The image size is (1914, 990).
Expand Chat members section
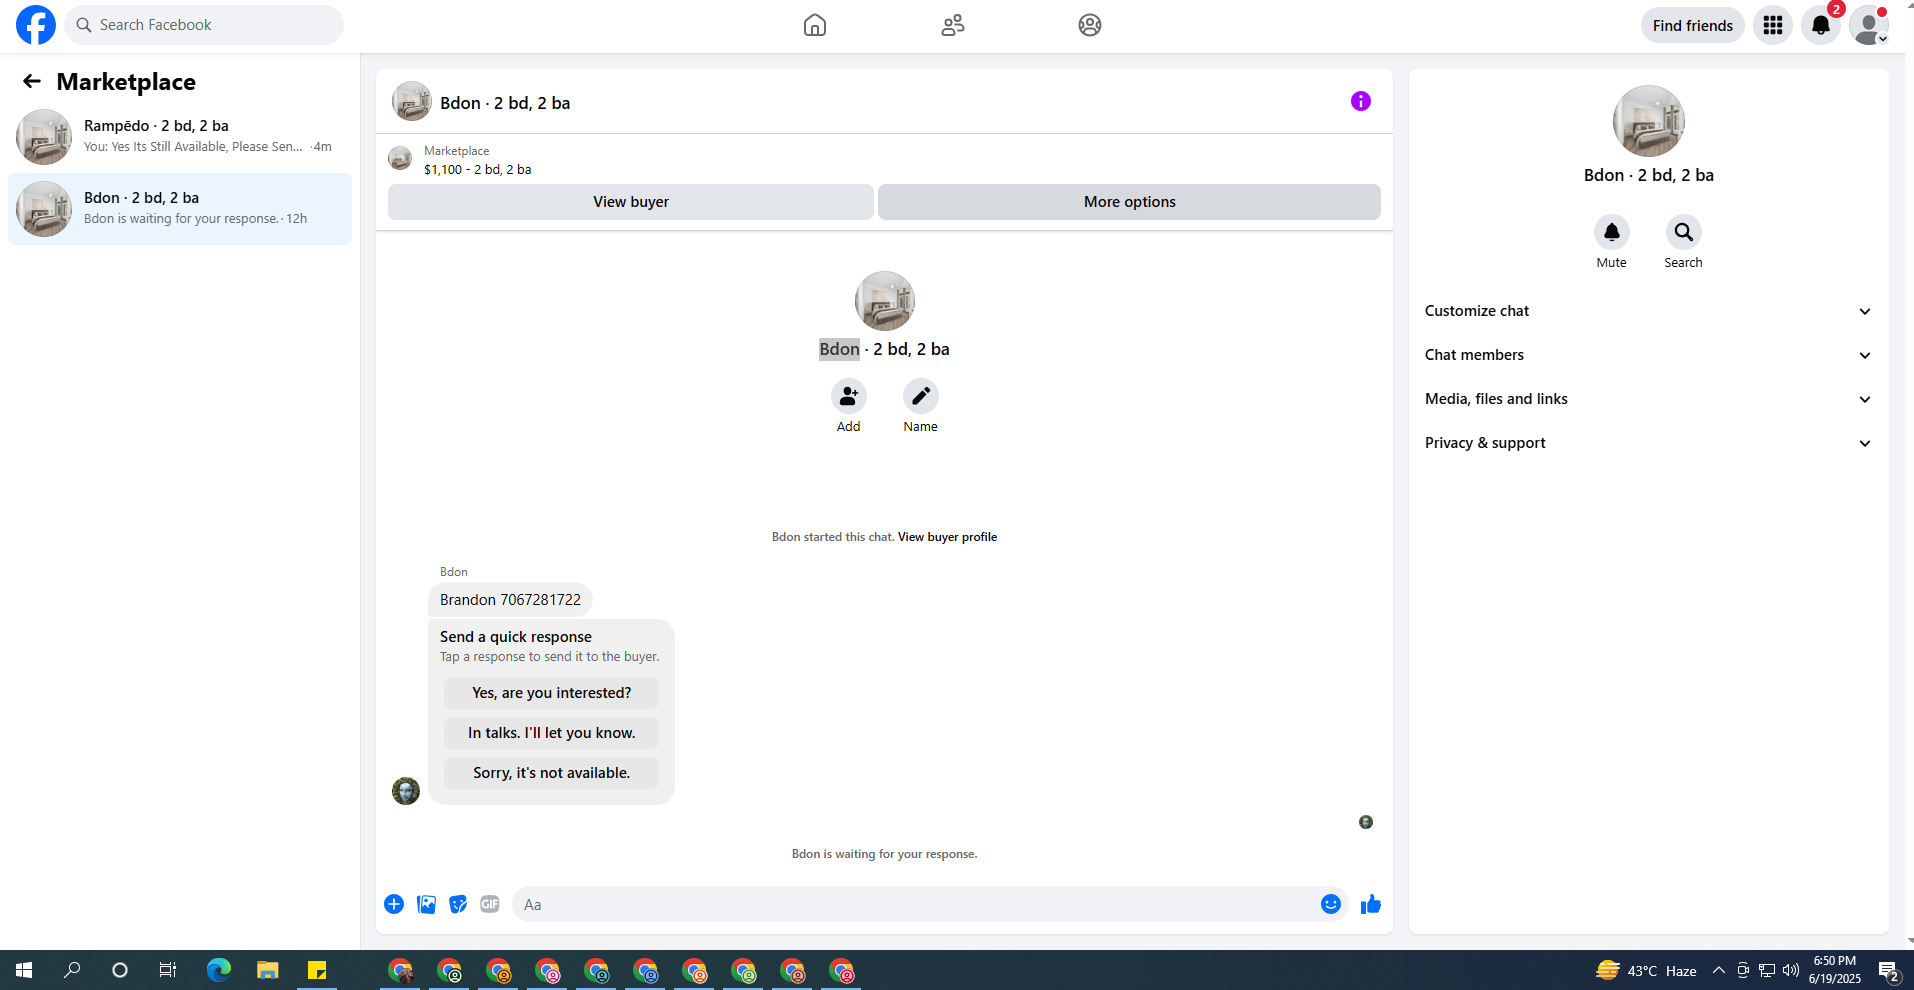(x=1648, y=355)
